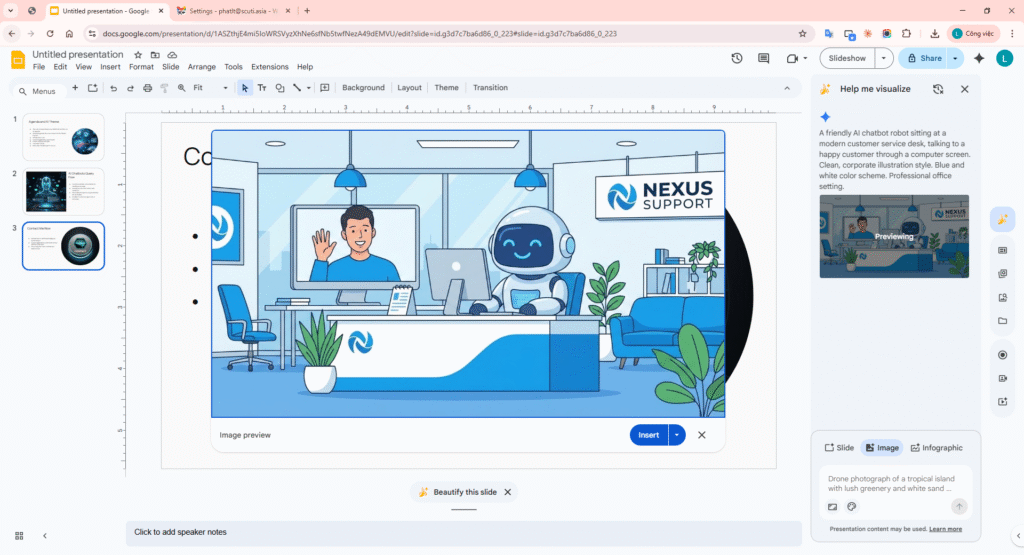Switch to Slide generation mode
Viewport: 1024px width, 555px height.
[x=838, y=448]
